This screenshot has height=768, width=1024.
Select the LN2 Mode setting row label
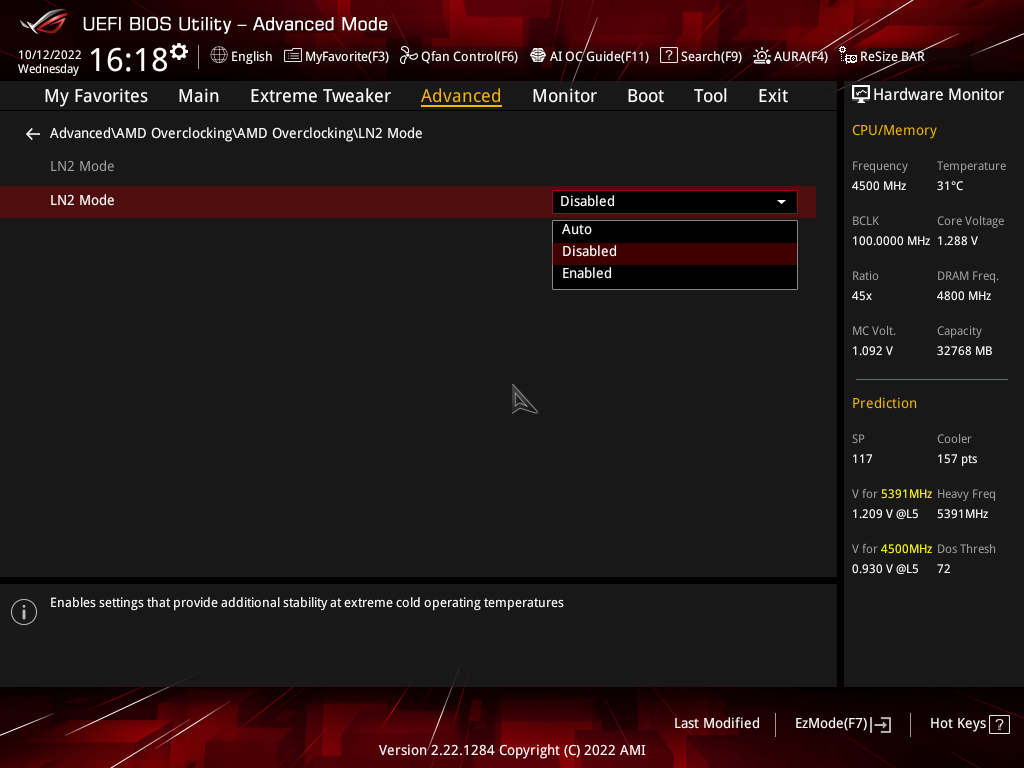coord(82,200)
